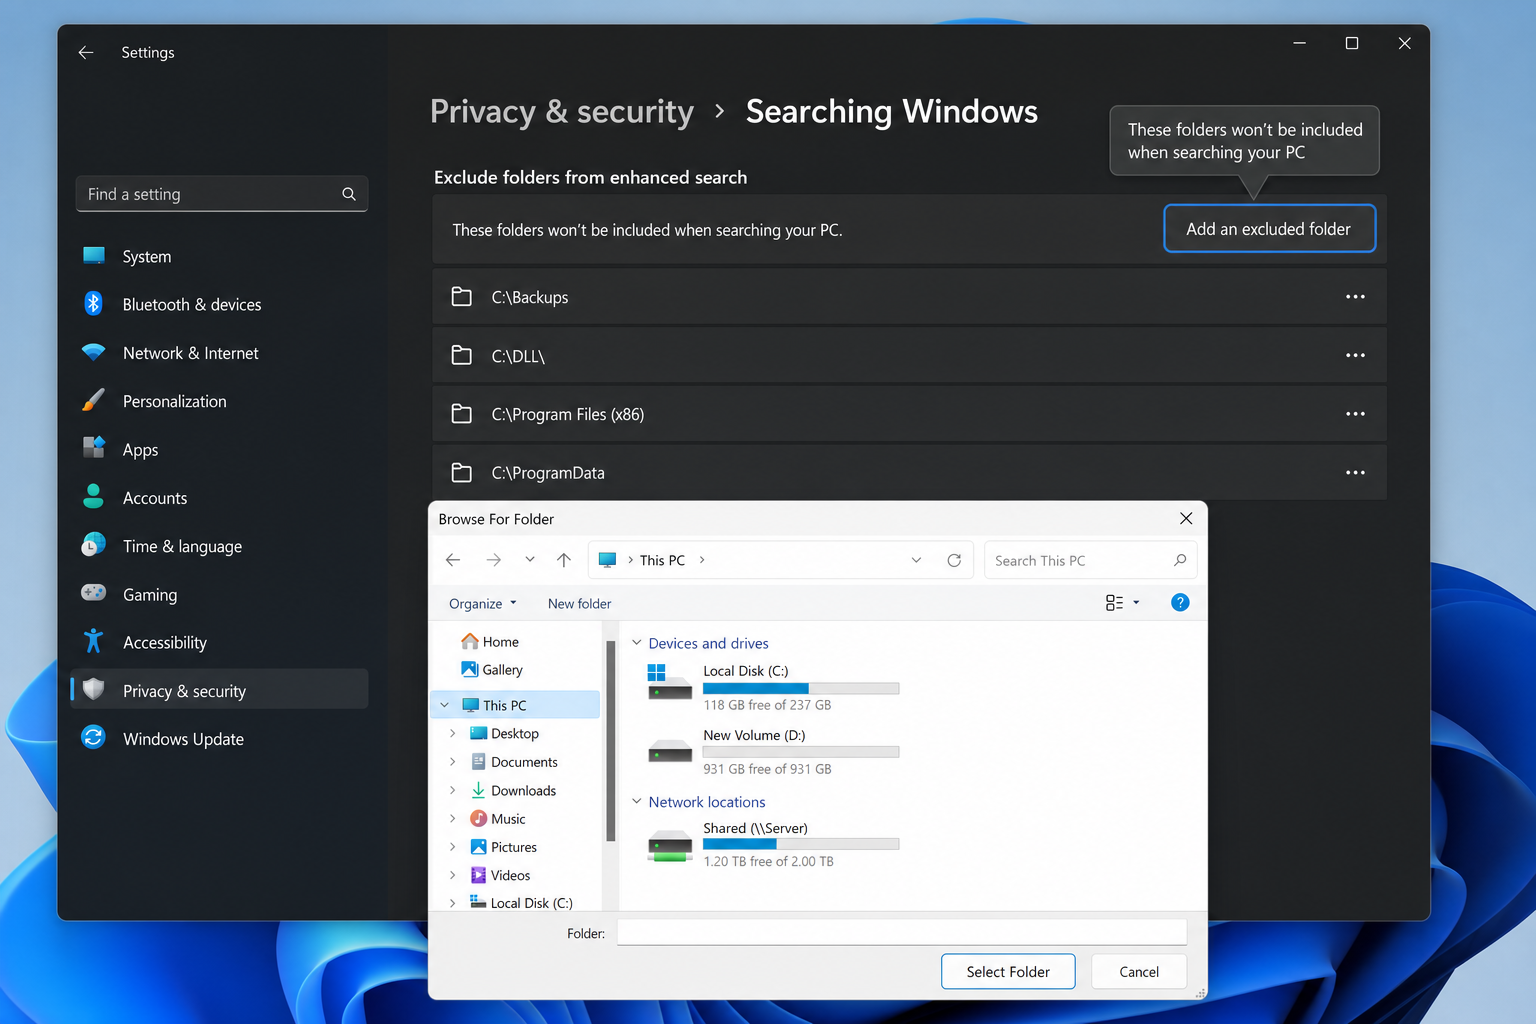The height and width of the screenshot is (1024, 1536).
Task: Refresh the This PC location
Action: tap(954, 560)
